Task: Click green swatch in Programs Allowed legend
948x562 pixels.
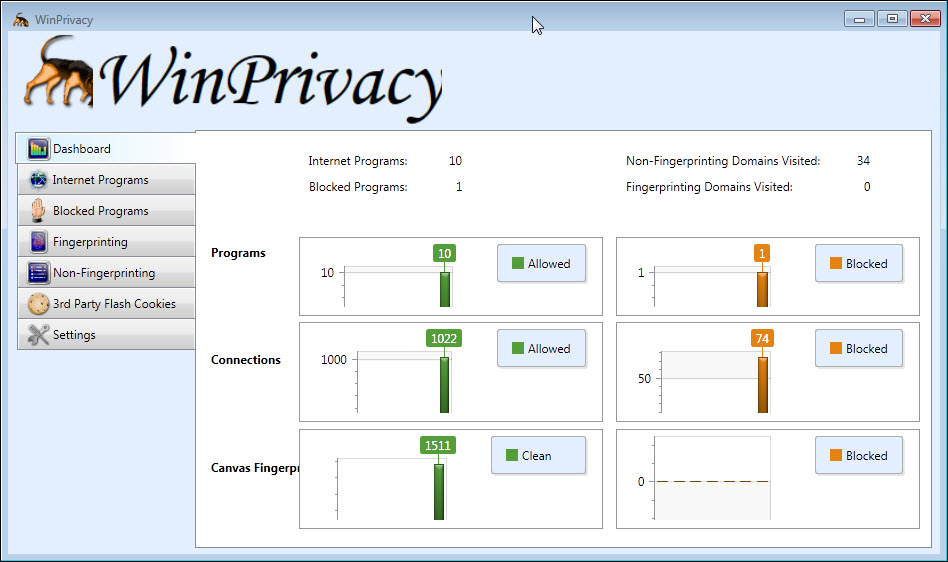Action: pos(518,263)
